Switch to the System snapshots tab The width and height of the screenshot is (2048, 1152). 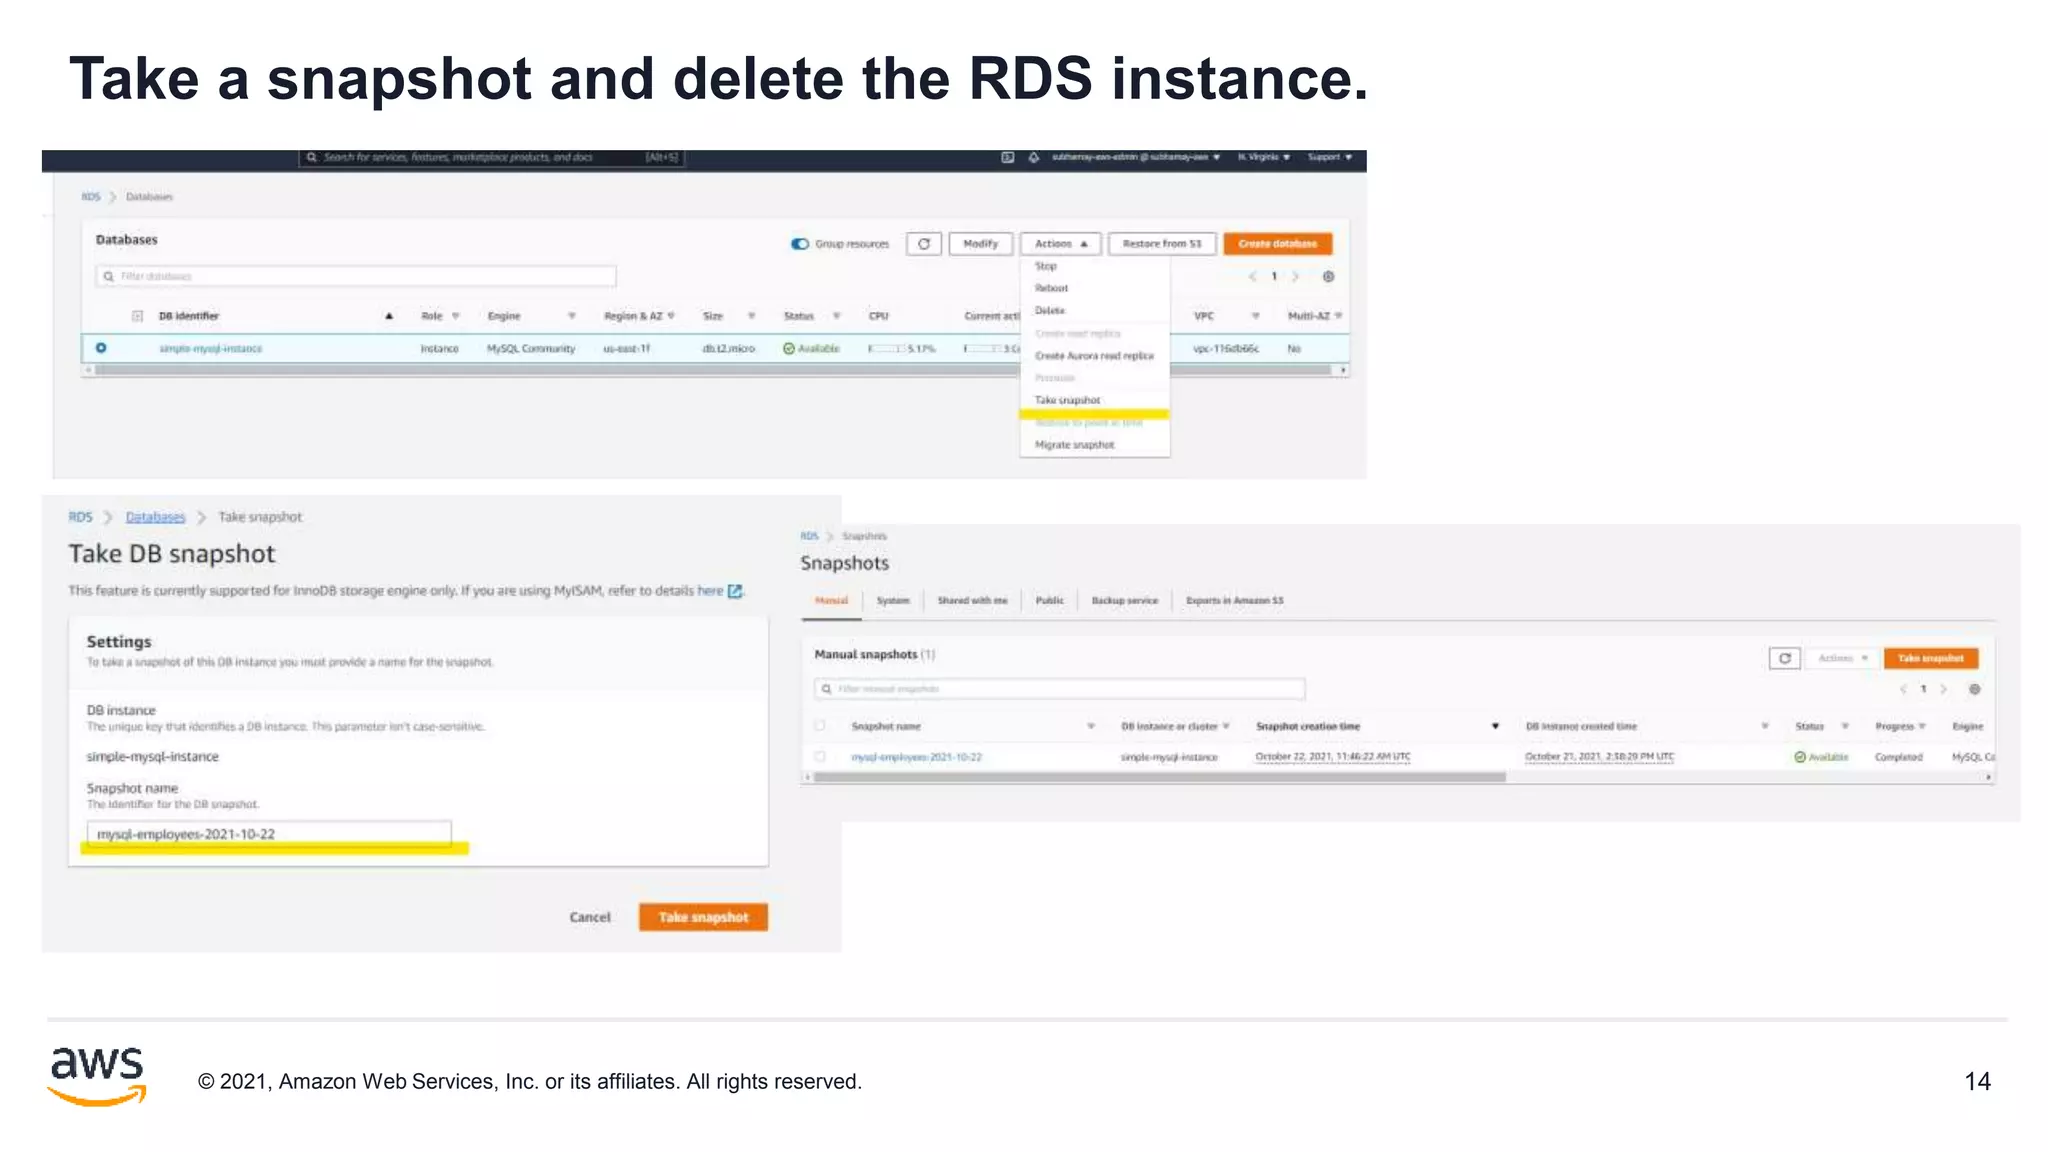pyautogui.click(x=893, y=601)
